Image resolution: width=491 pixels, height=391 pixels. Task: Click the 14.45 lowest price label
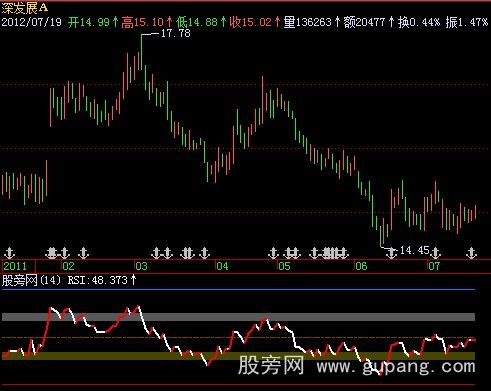coord(414,250)
